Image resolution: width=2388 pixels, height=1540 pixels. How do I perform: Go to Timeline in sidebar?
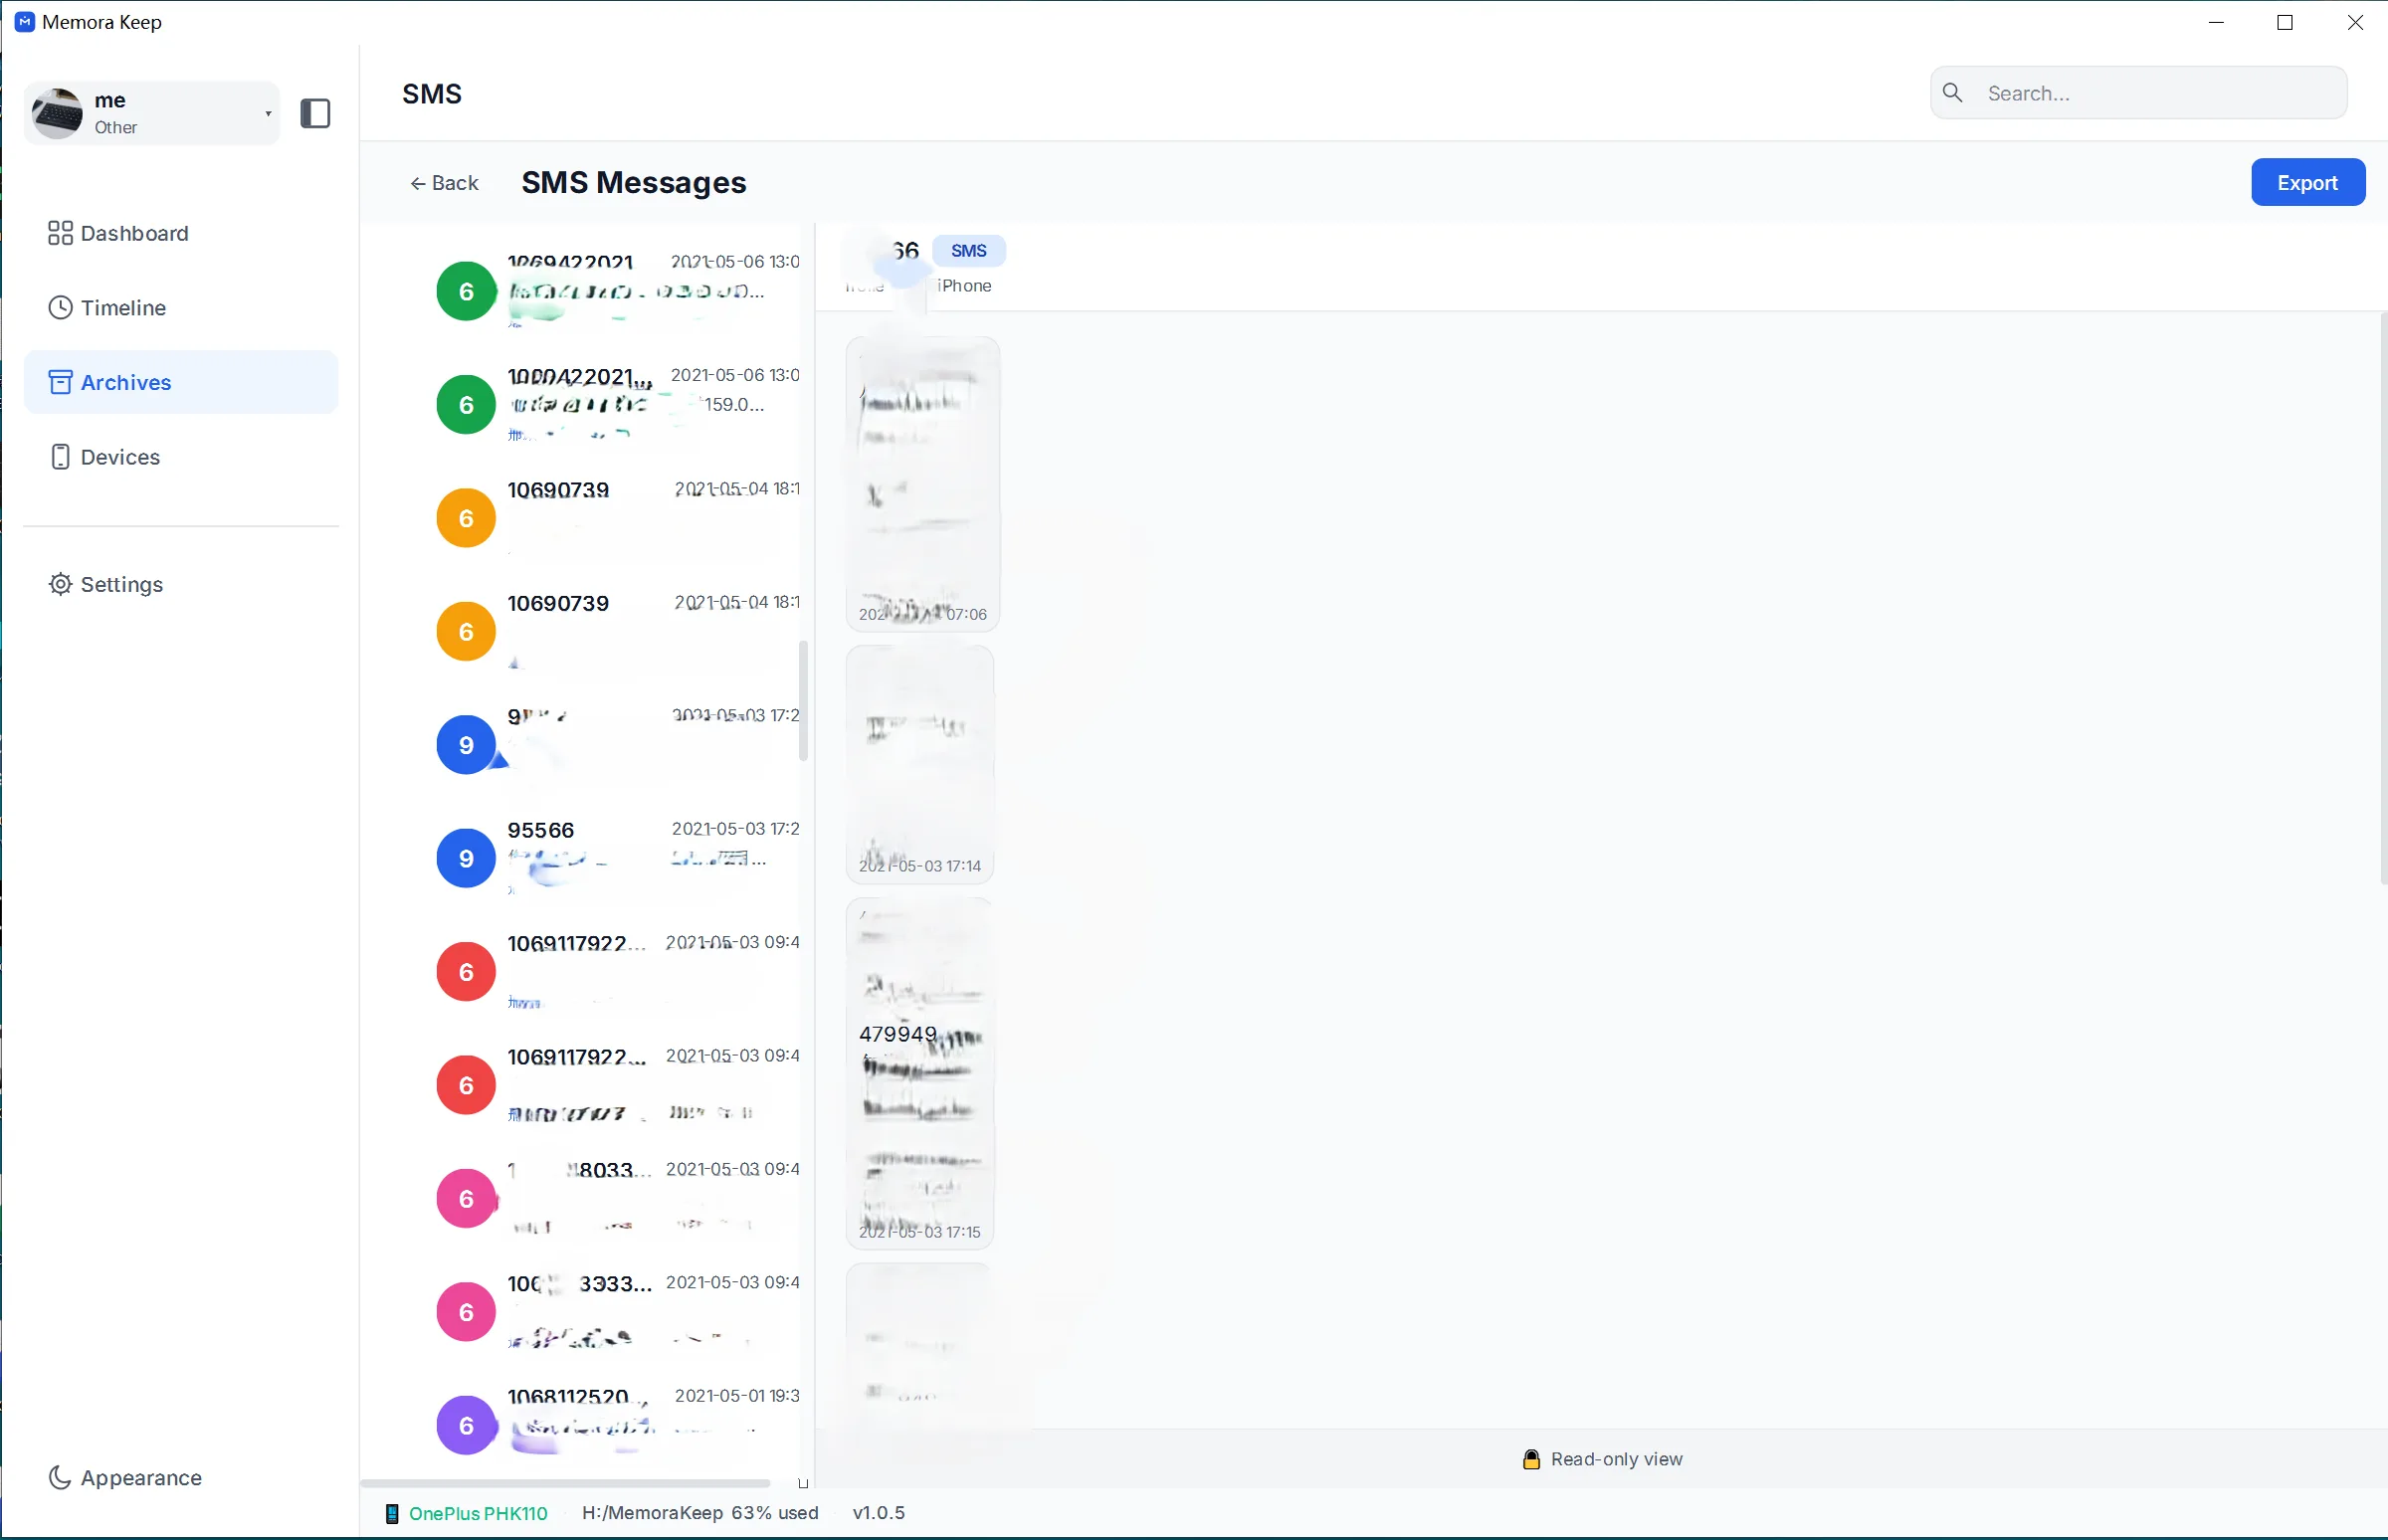181,308
